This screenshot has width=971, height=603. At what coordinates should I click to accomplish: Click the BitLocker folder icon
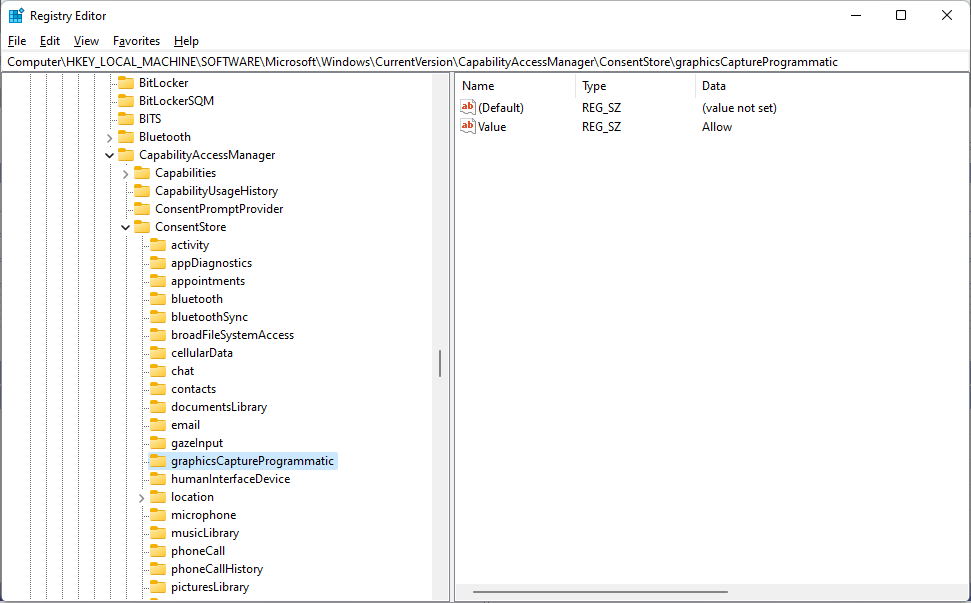pos(125,83)
